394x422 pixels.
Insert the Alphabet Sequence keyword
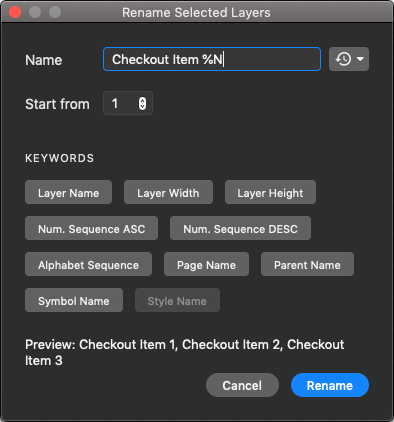[88, 264]
